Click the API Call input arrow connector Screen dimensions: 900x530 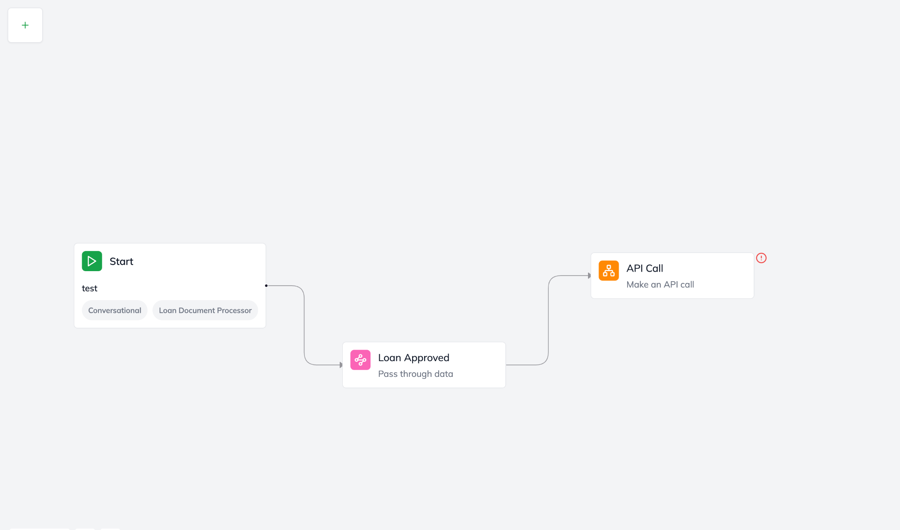pos(589,276)
